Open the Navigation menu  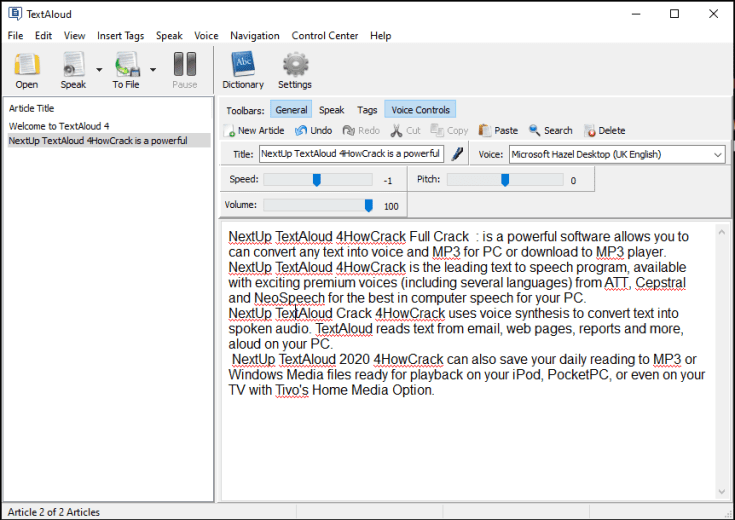click(x=255, y=36)
